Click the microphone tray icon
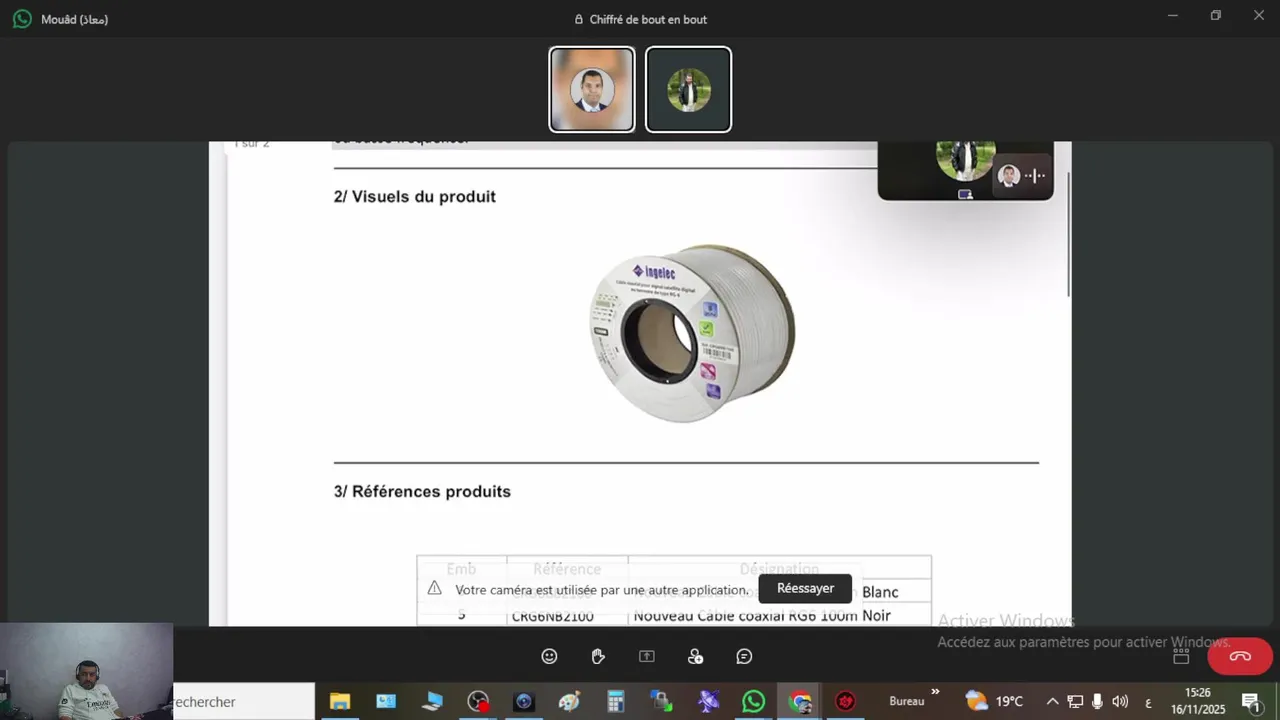 tap(1097, 702)
